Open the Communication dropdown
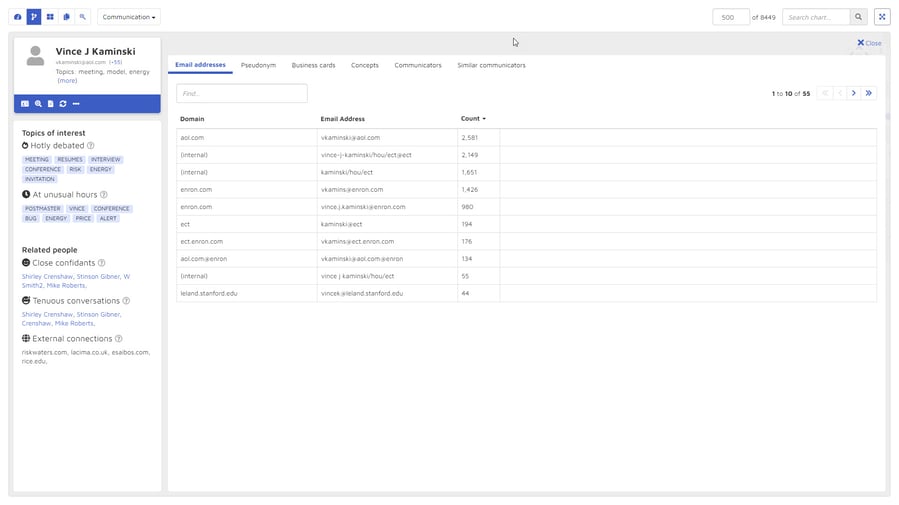Viewport: 899px width, 505px height. click(x=129, y=17)
